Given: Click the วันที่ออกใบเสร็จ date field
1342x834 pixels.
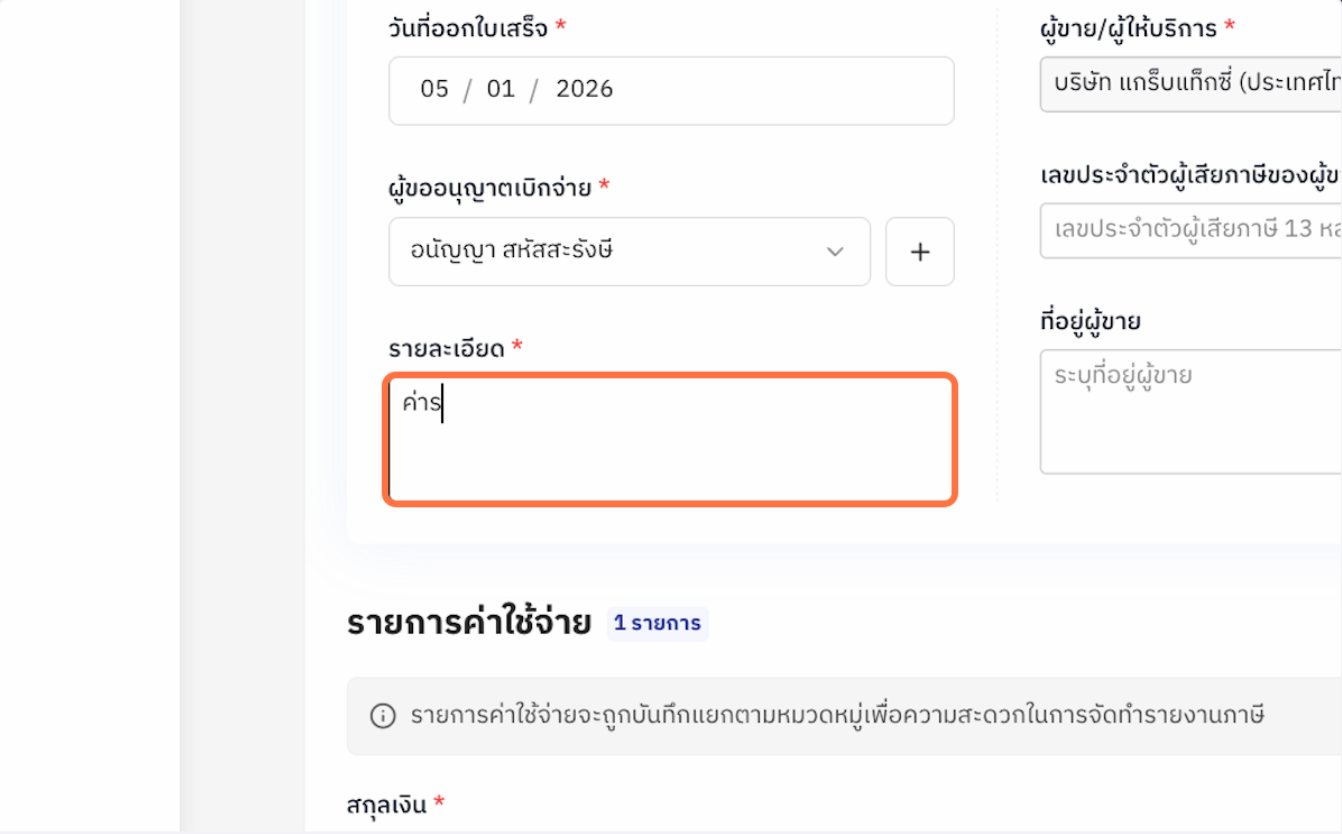Looking at the screenshot, I should [670, 90].
